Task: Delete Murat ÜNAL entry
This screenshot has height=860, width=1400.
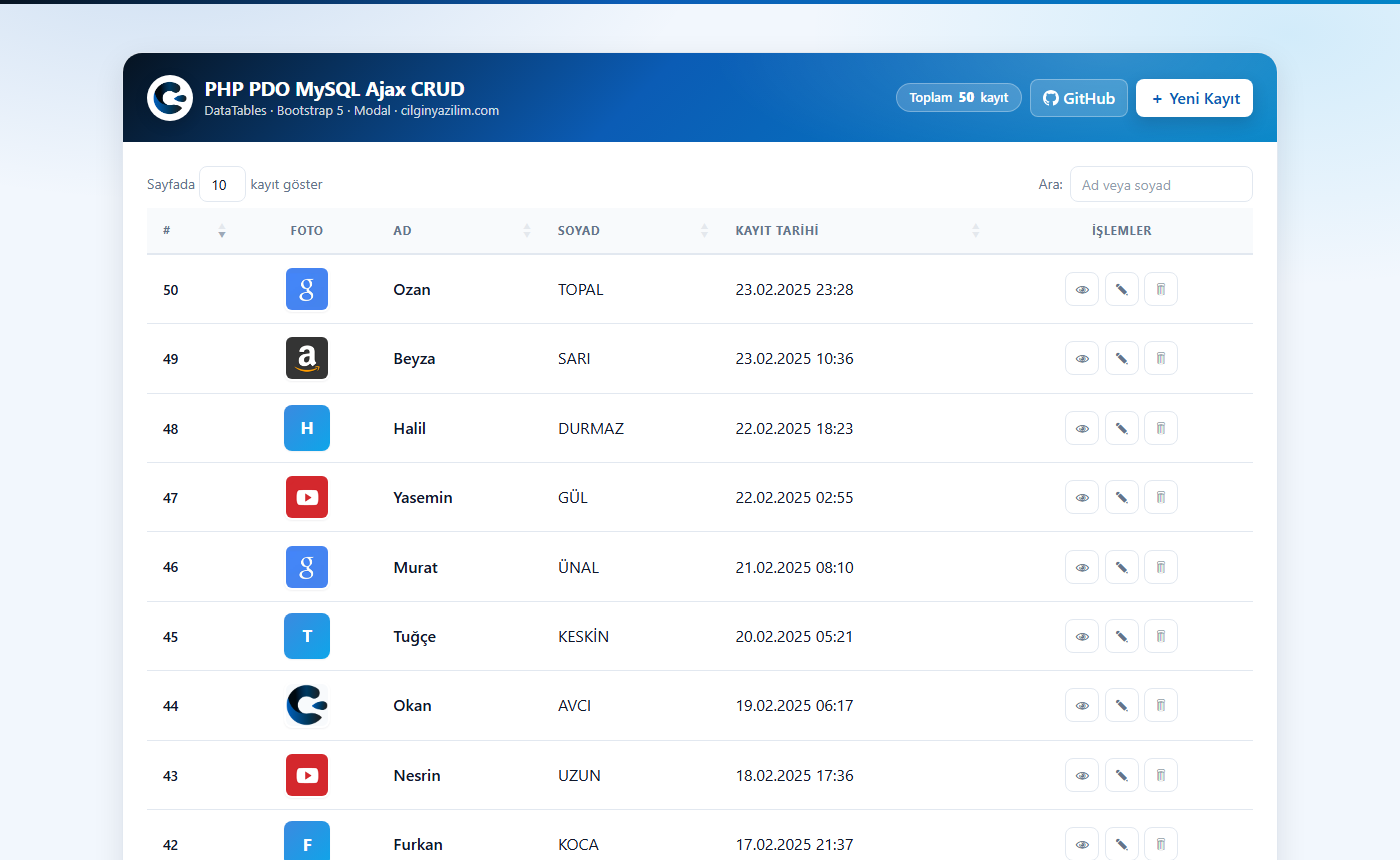Action: point(1161,567)
